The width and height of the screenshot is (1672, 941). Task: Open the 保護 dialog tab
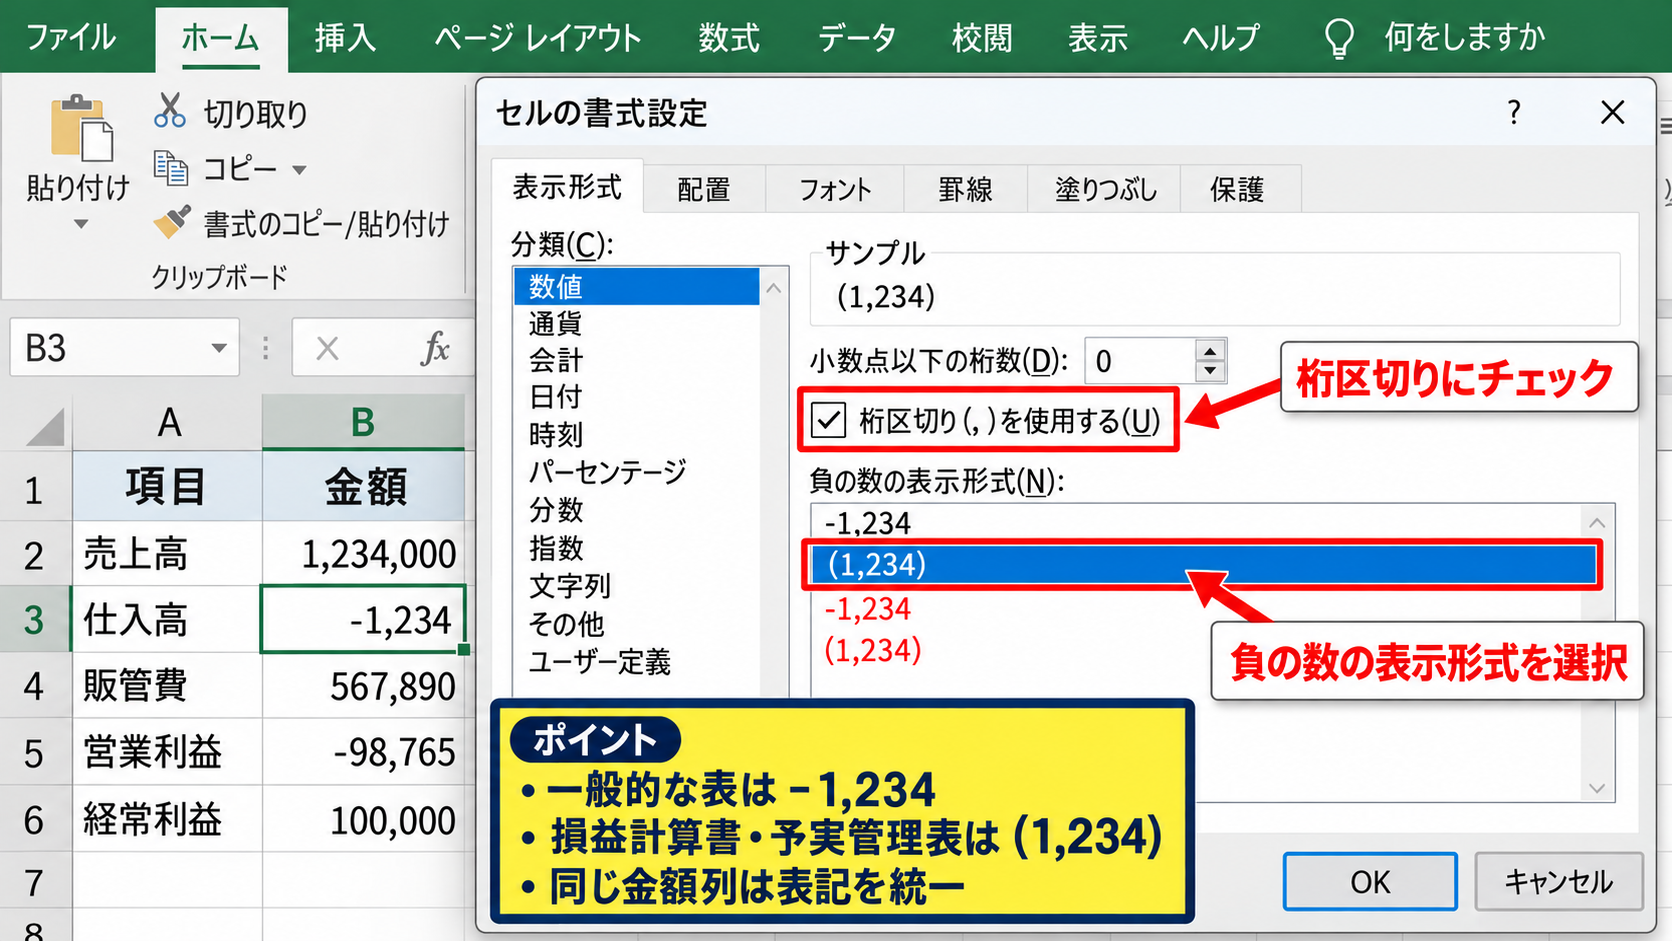1238,189
